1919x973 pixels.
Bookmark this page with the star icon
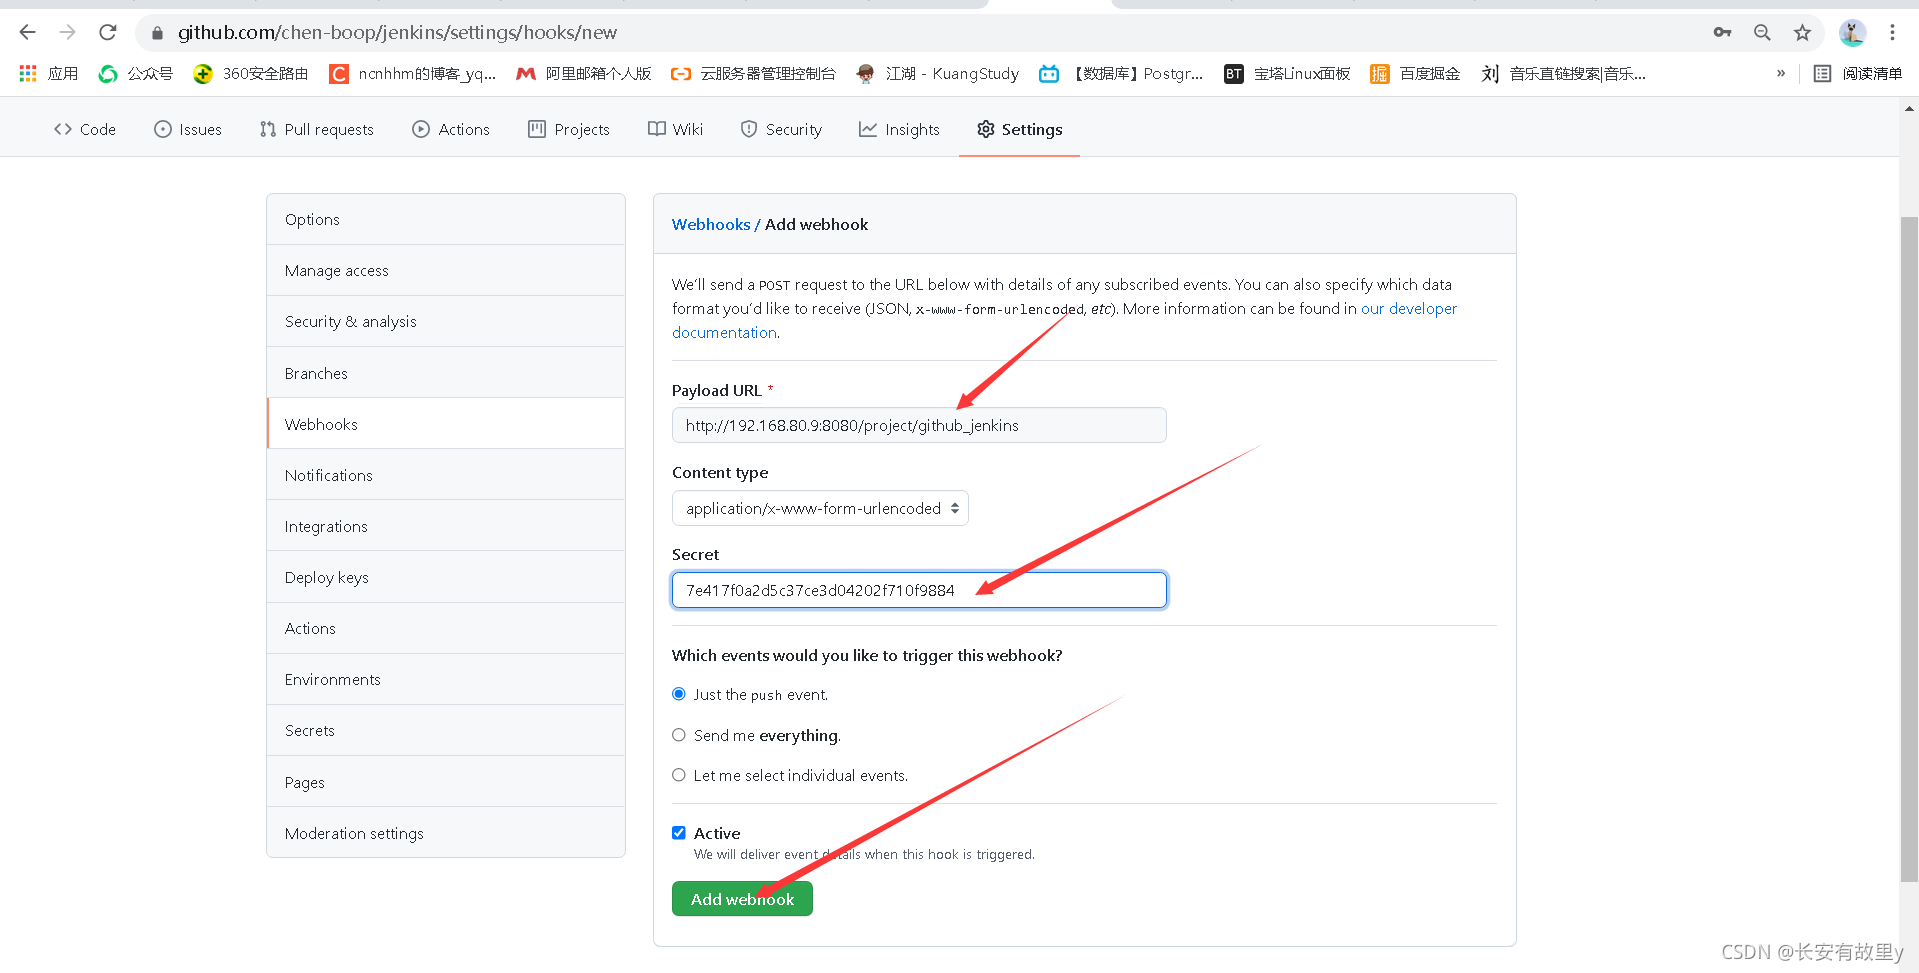tap(1802, 33)
